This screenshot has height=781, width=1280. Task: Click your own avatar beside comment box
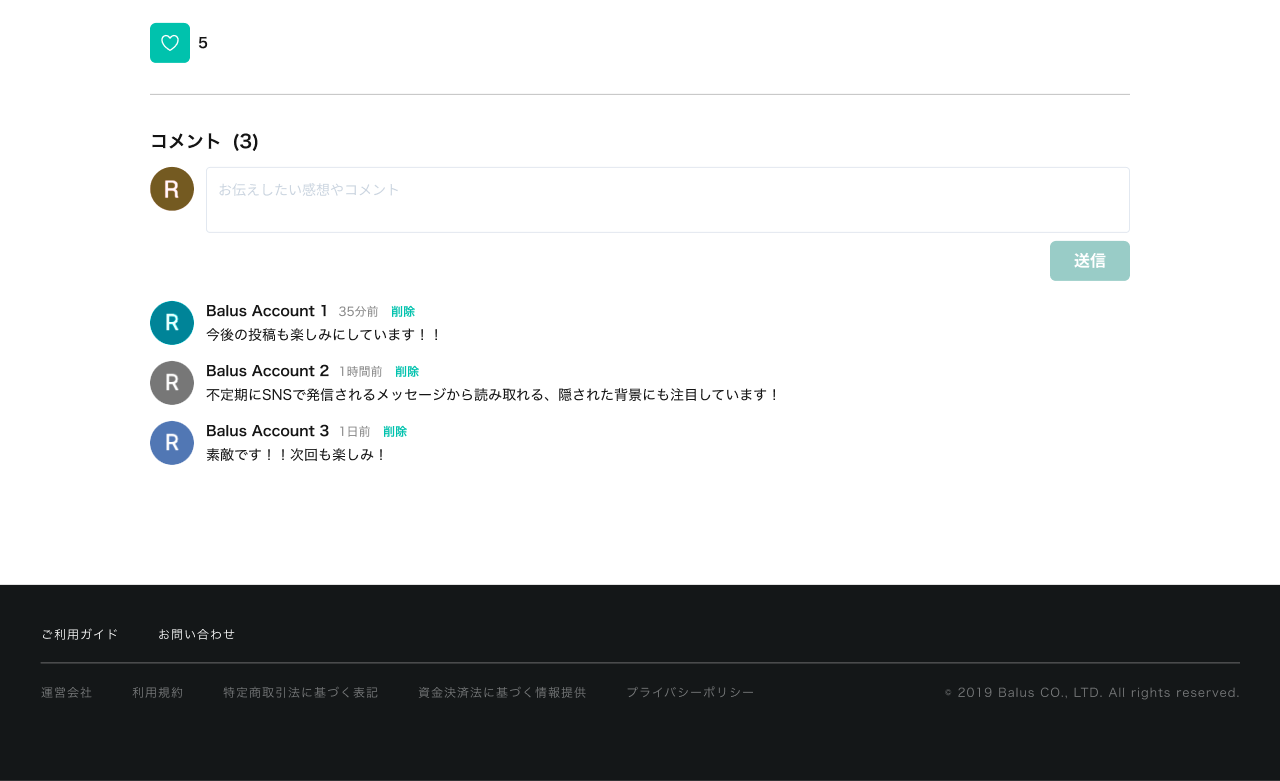pyautogui.click(x=172, y=189)
